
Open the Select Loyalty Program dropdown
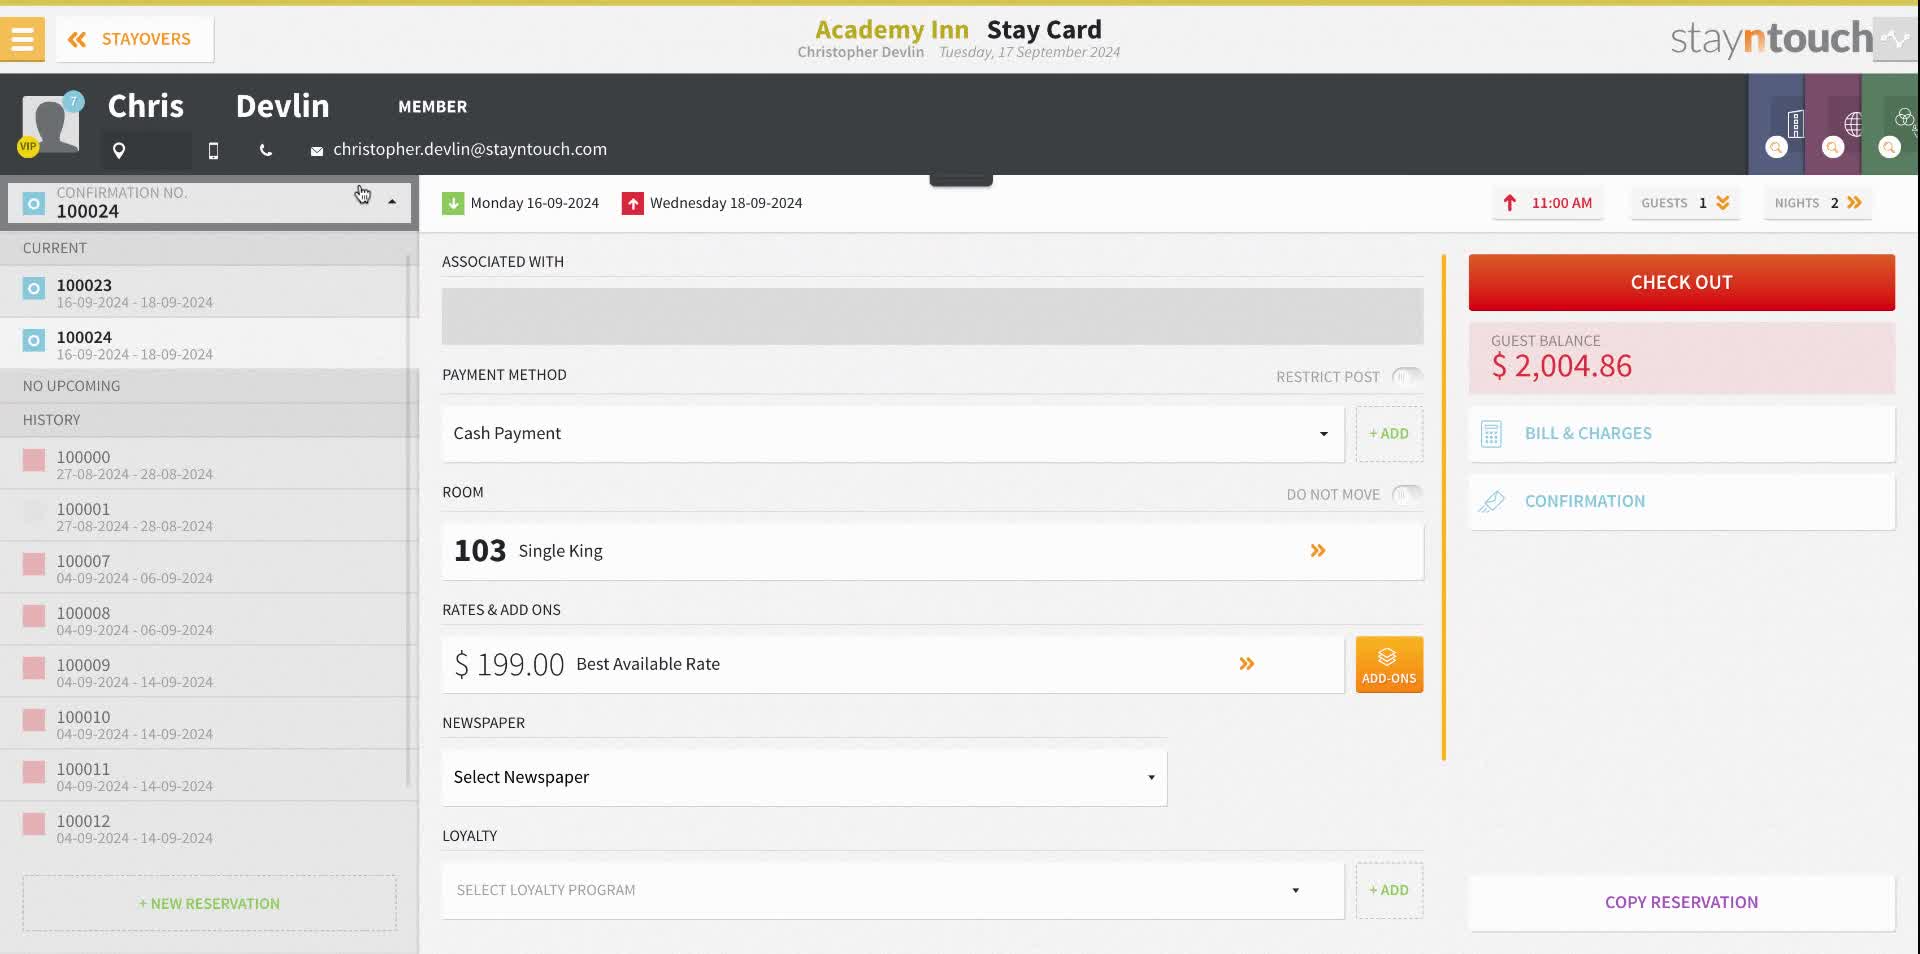[893, 890]
